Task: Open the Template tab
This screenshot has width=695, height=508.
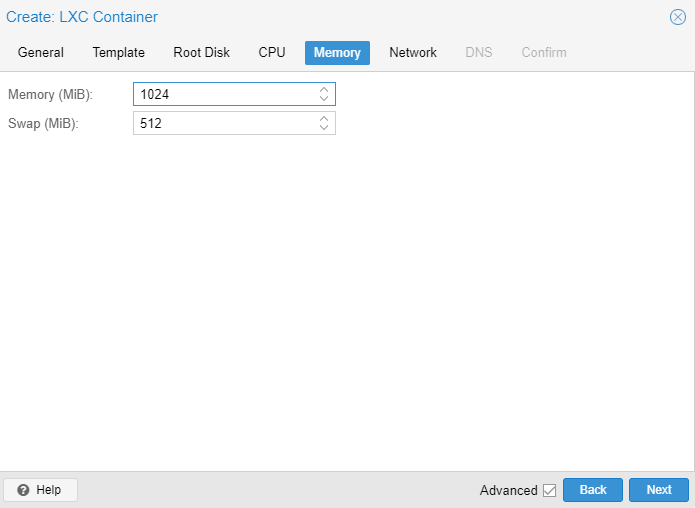Action: pyautogui.click(x=119, y=53)
